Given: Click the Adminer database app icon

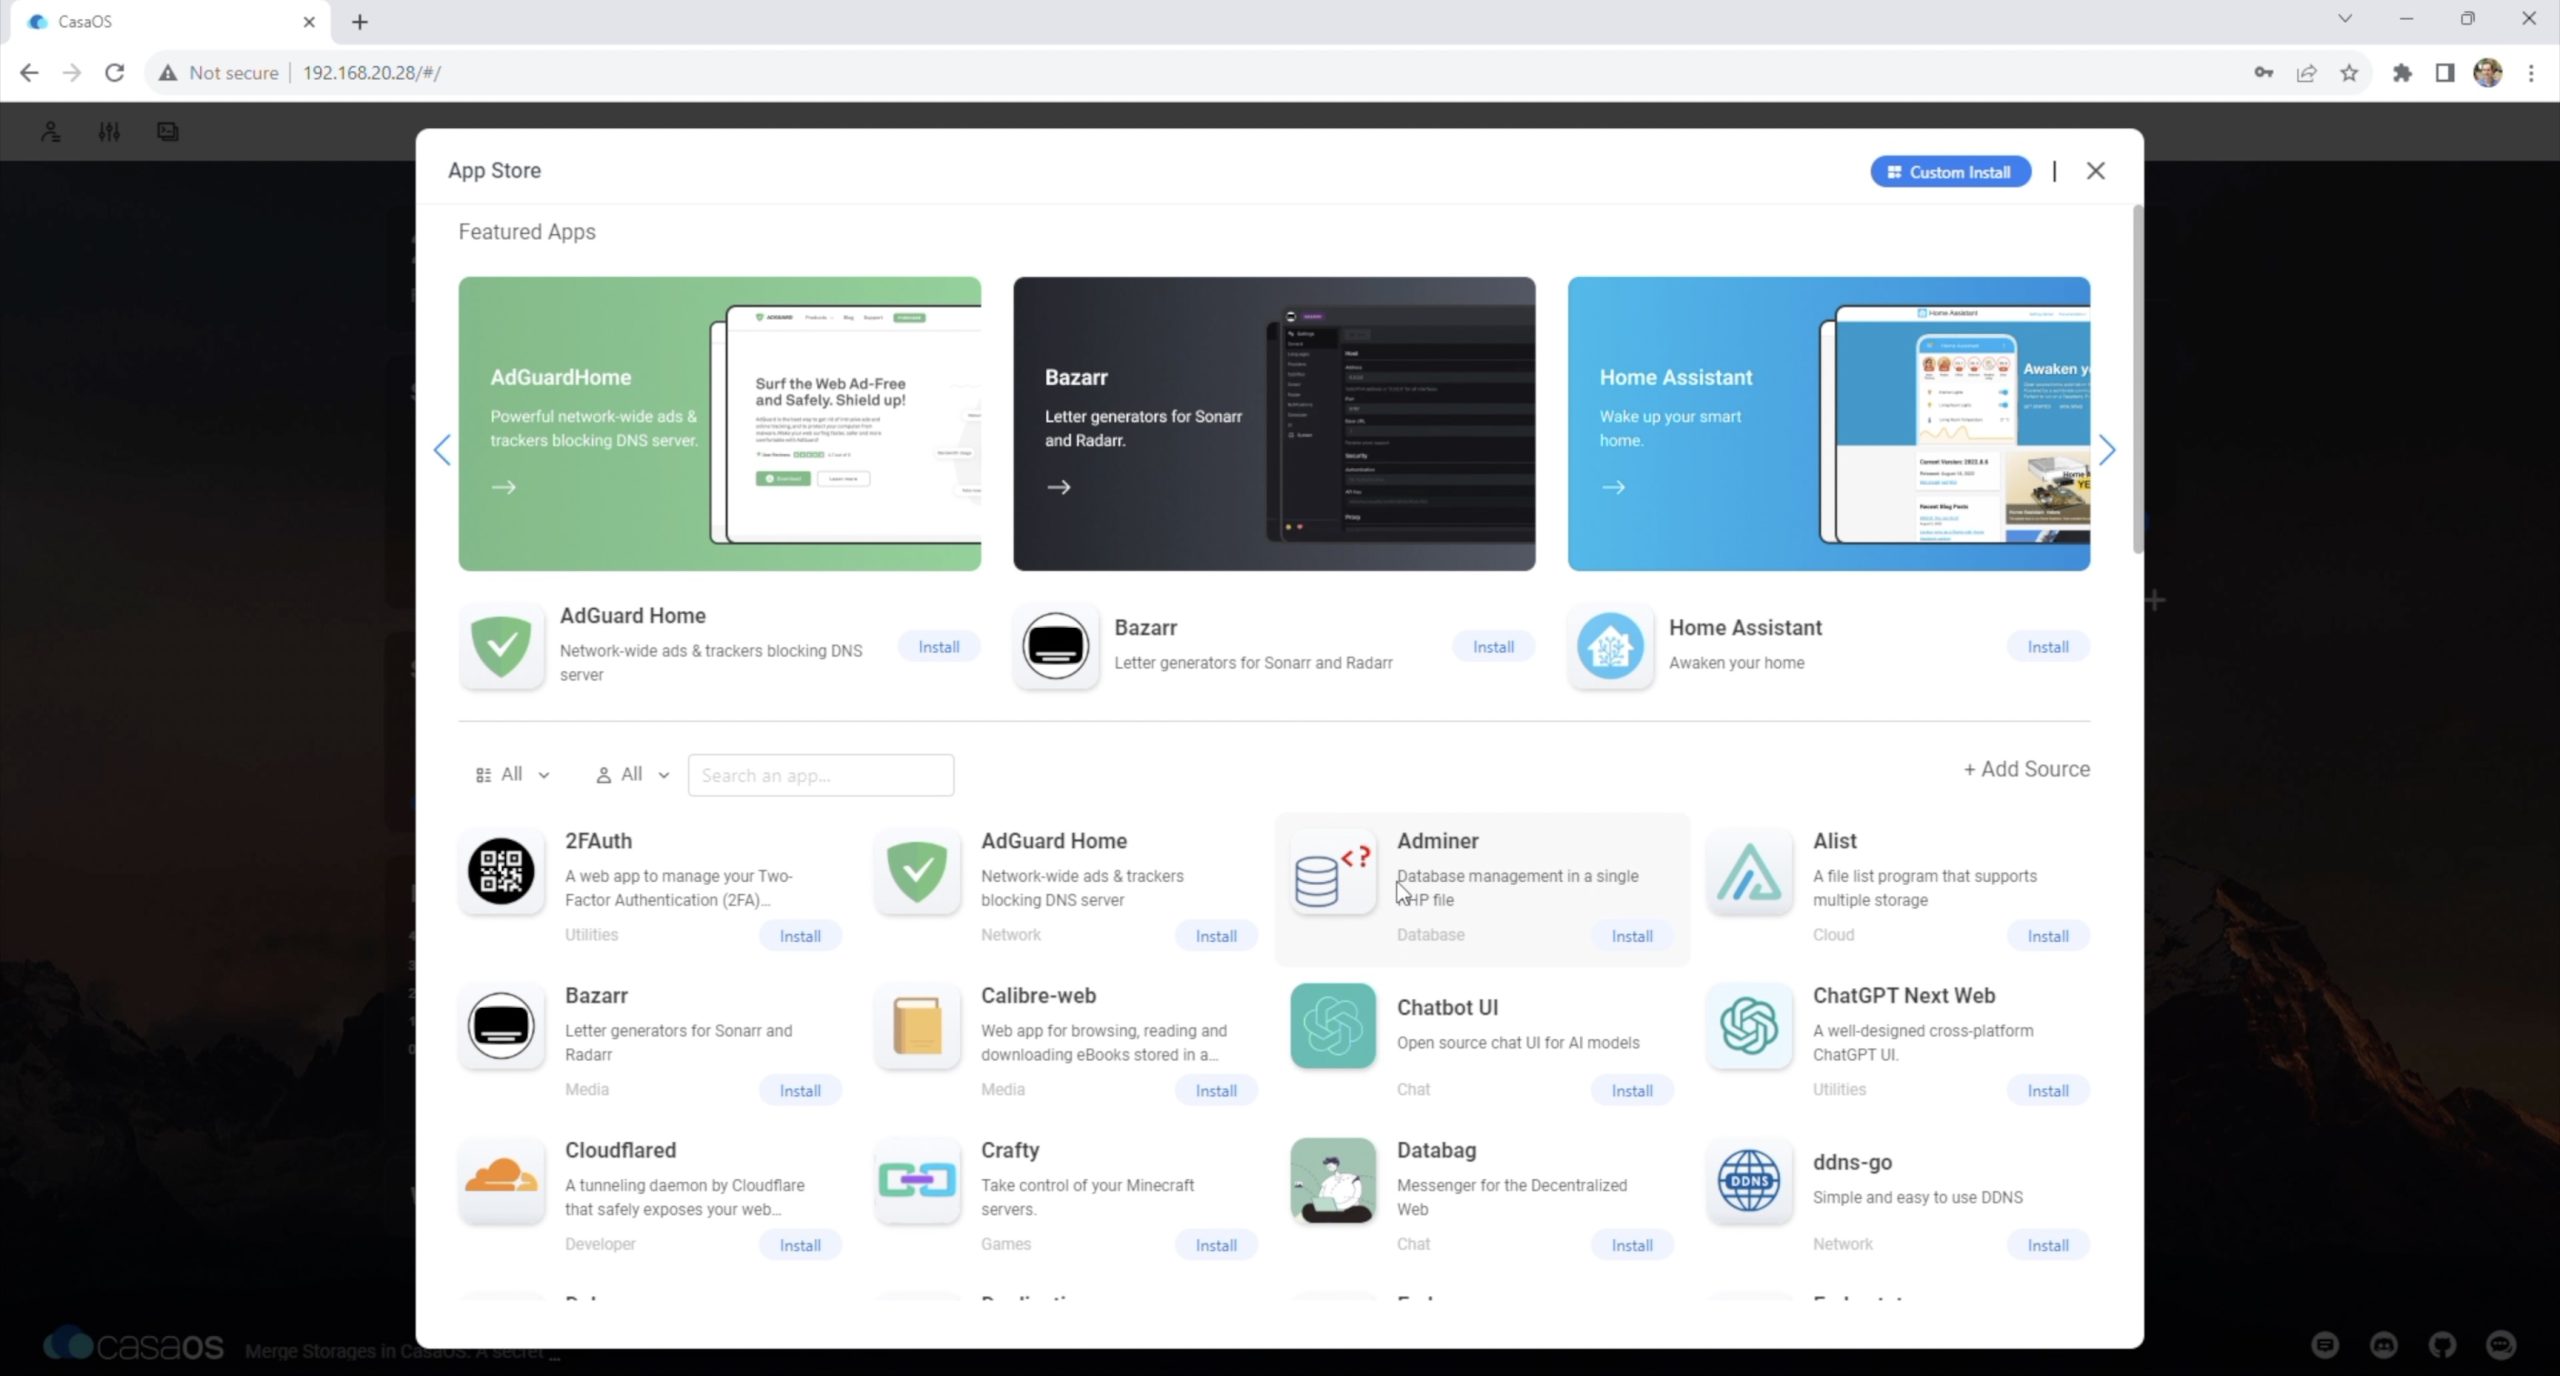Looking at the screenshot, I should point(1332,871).
